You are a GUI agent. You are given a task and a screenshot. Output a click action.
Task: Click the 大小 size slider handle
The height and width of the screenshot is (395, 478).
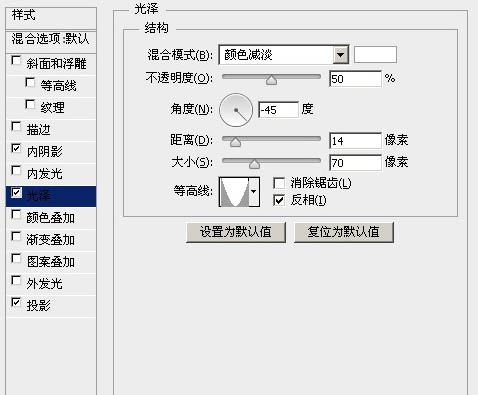click(x=254, y=164)
